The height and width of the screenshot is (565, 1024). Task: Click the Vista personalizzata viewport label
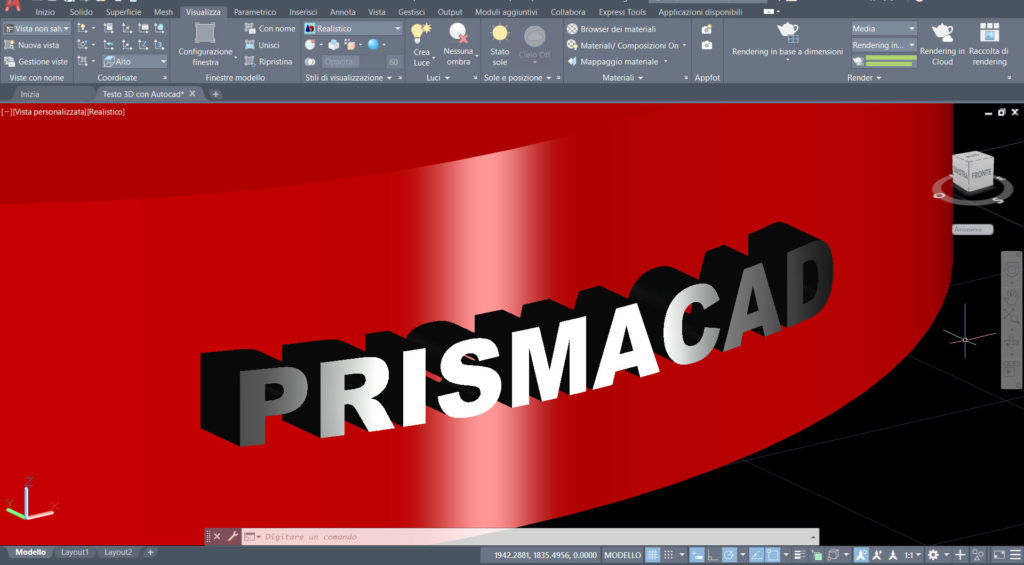[50, 112]
